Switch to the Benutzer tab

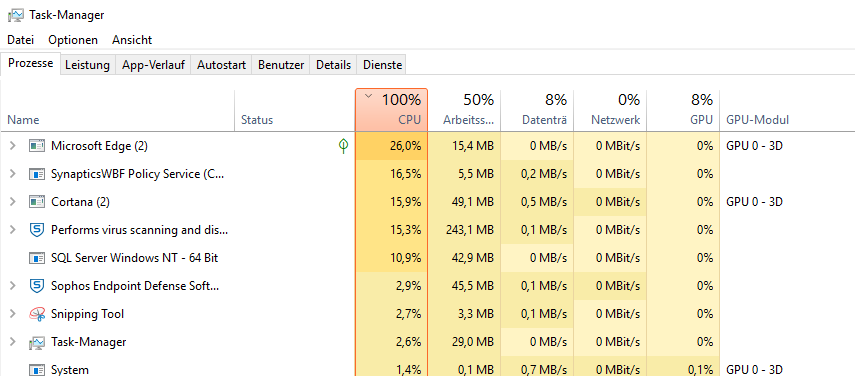281,65
